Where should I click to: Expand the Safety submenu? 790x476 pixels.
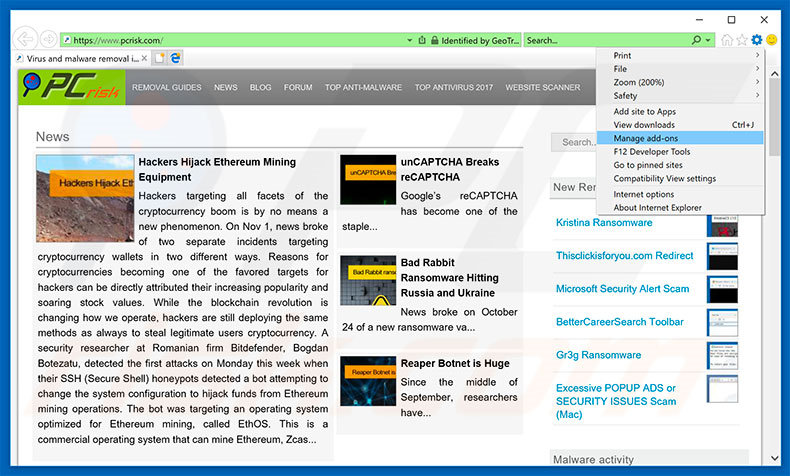[x=685, y=96]
